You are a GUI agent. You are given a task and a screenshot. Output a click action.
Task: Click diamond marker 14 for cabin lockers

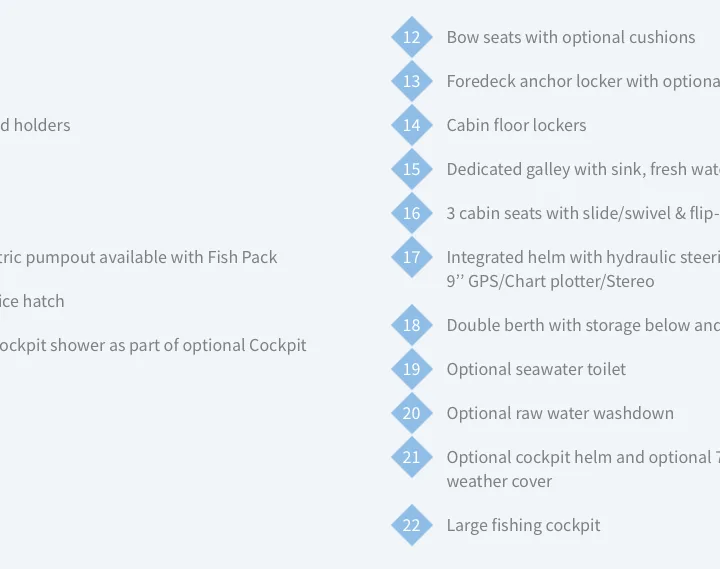click(411, 125)
